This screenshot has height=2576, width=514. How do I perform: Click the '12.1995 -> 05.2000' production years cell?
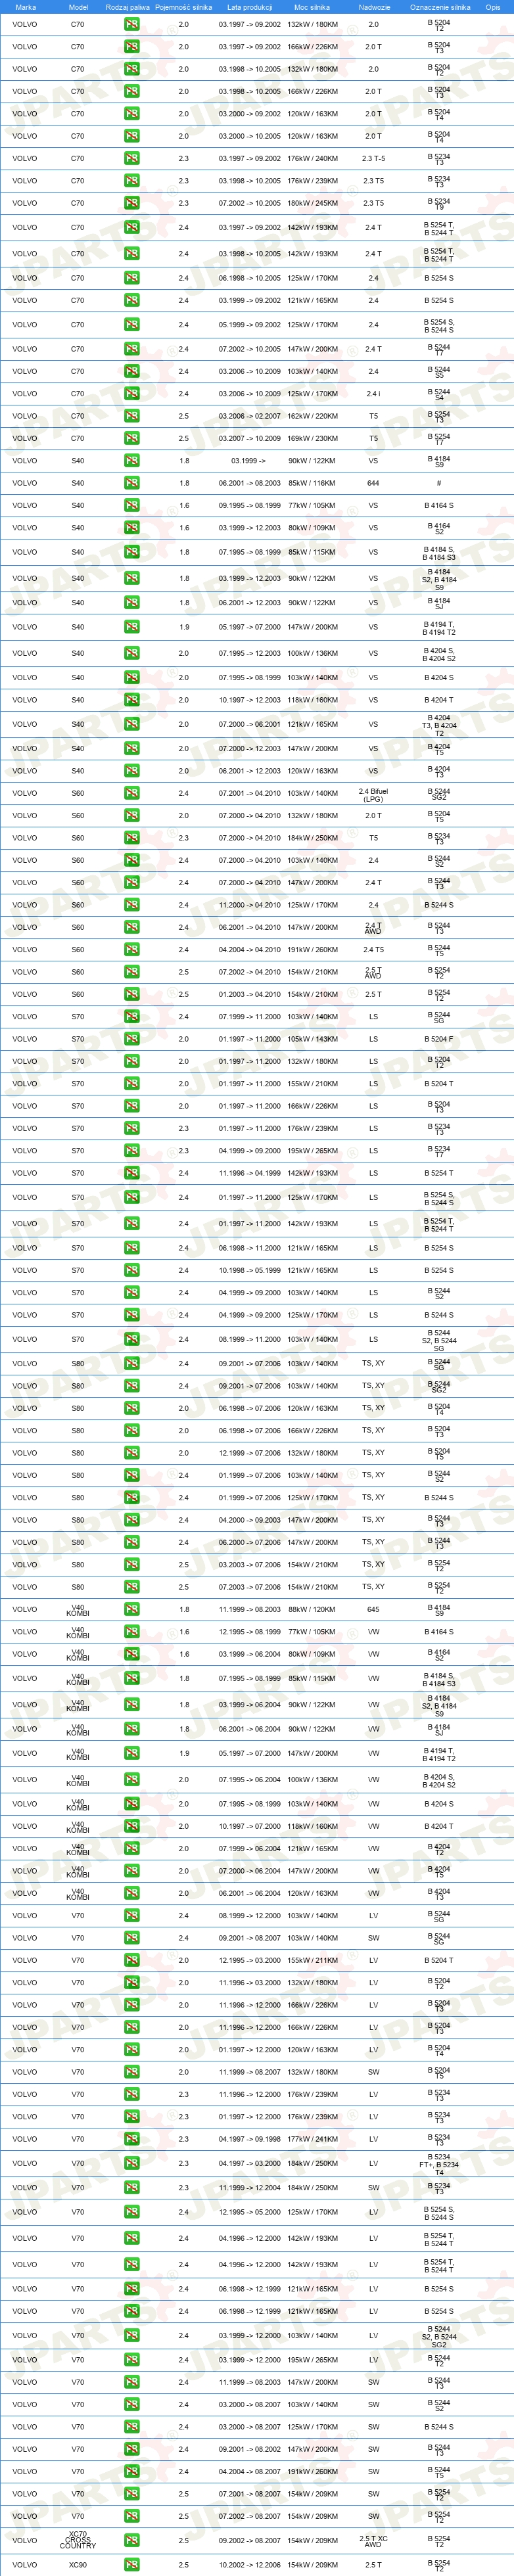[249, 2212]
